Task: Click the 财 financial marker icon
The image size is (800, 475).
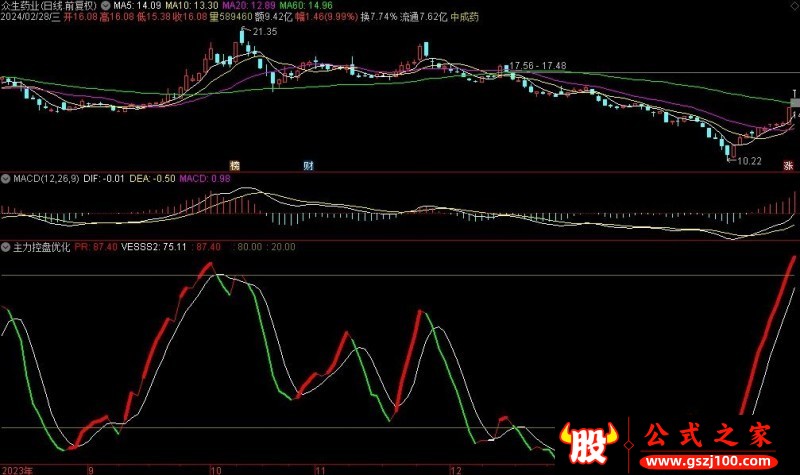Action: (309, 165)
